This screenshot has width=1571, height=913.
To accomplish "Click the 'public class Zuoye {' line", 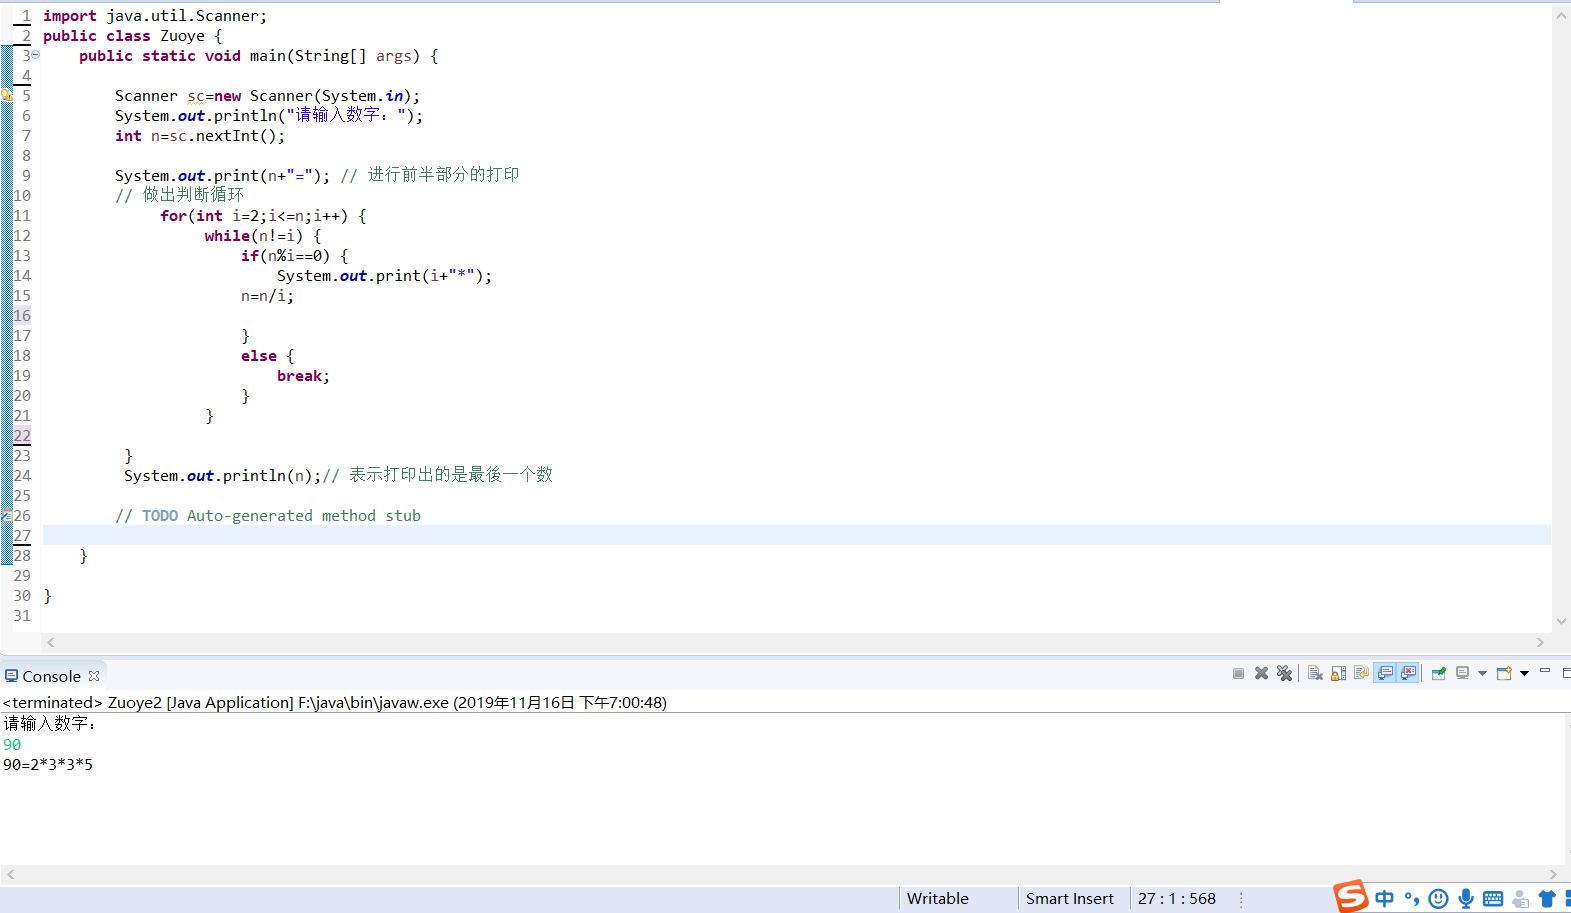I will pos(132,35).
